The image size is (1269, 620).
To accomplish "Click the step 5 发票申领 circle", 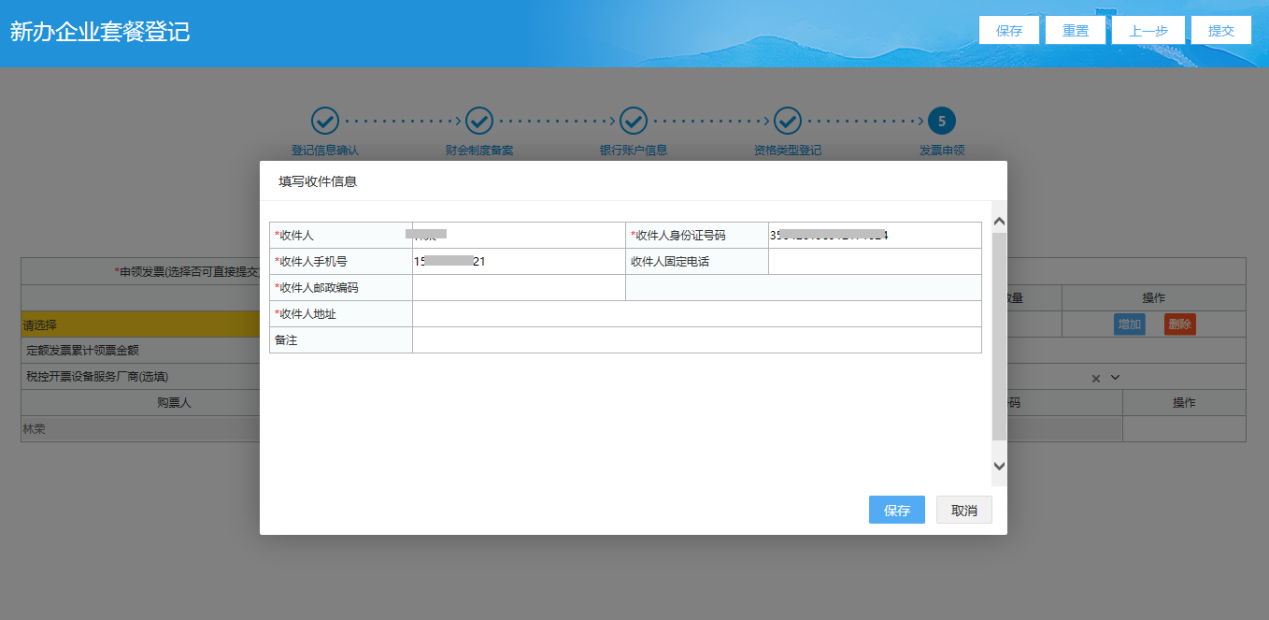I will pyautogui.click(x=941, y=121).
